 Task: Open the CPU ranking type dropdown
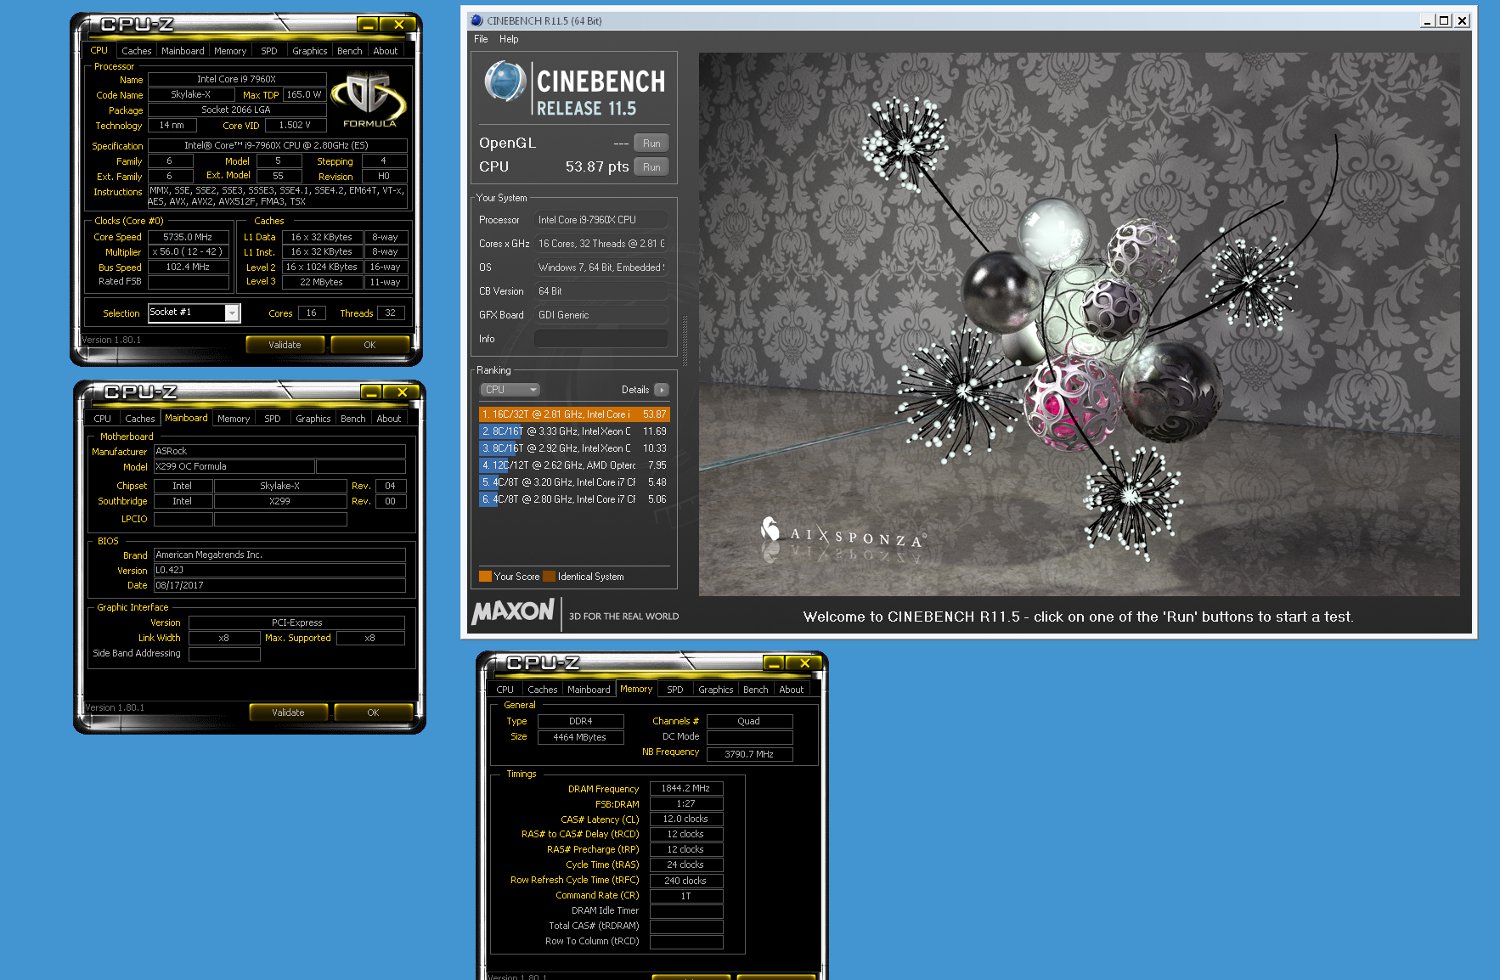tap(510, 390)
